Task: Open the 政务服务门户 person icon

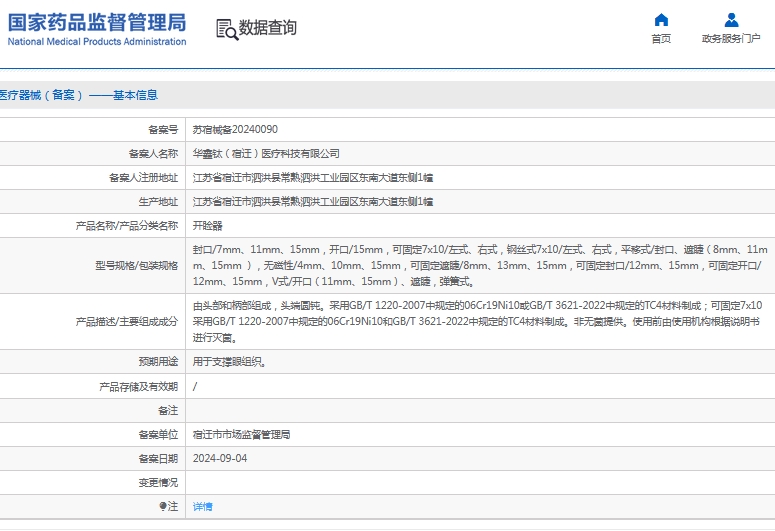Action: [x=731, y=20]
